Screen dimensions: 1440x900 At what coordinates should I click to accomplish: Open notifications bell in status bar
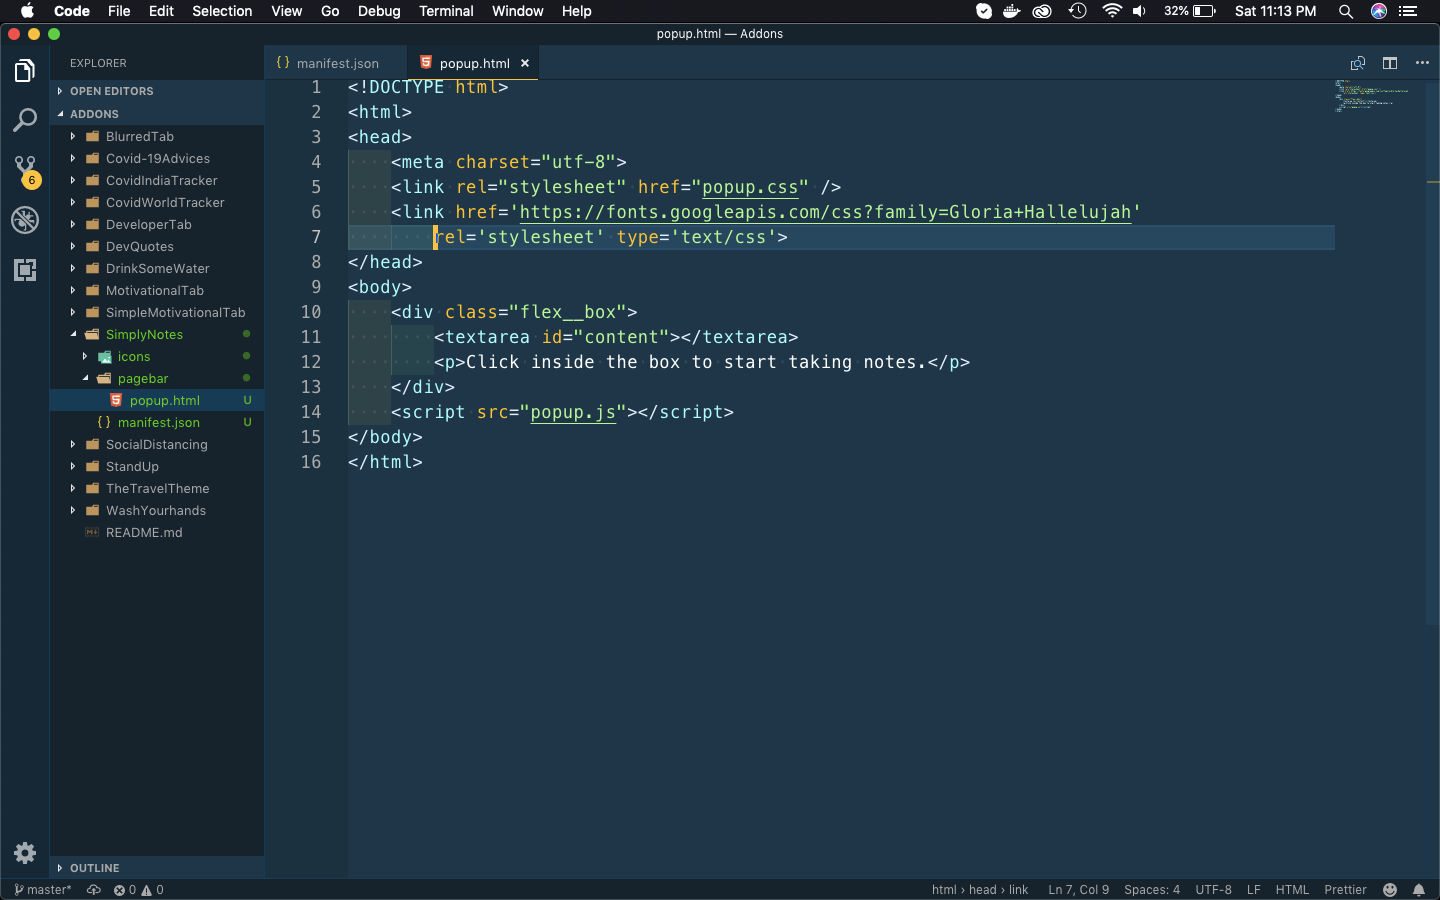click(x=1419, y=890)
